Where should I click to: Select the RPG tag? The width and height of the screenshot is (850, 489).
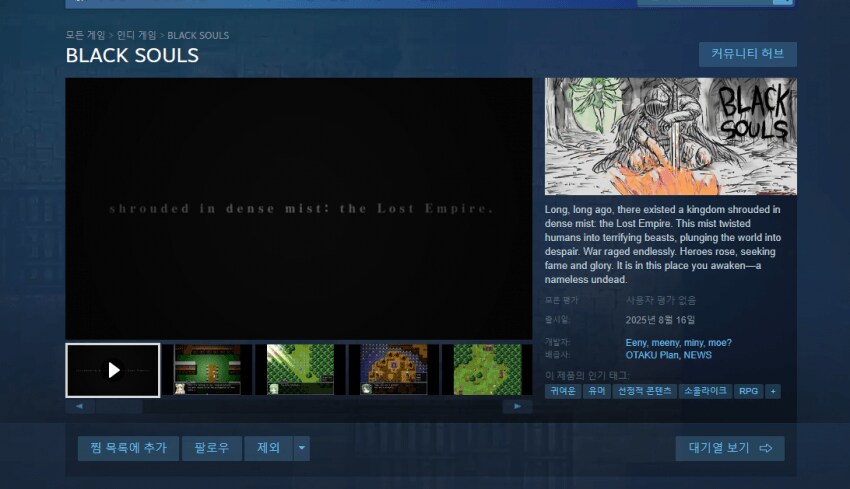(x=748, y=391)
